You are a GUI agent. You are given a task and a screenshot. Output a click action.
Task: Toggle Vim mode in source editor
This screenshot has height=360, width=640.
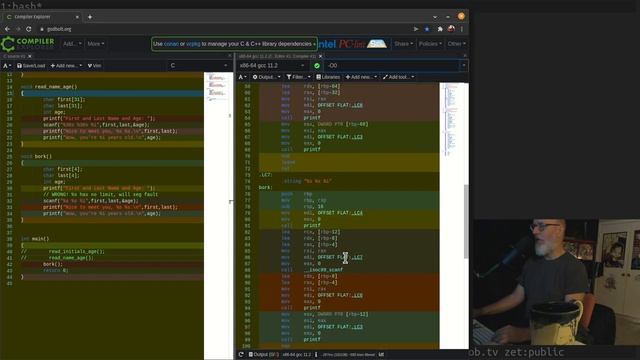click(x=94, y=66)
